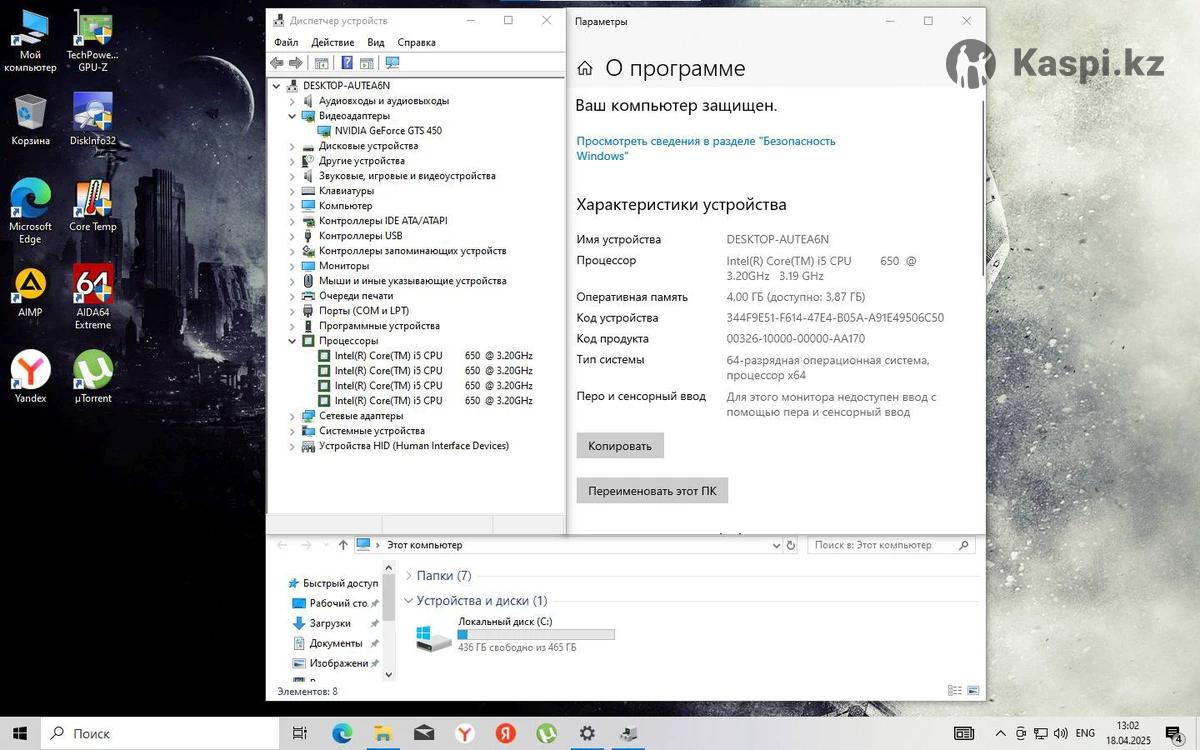This screenshot has width=1200, height=750.
Task: Expand the Сетевые адаптеры node
Action: 293,416
